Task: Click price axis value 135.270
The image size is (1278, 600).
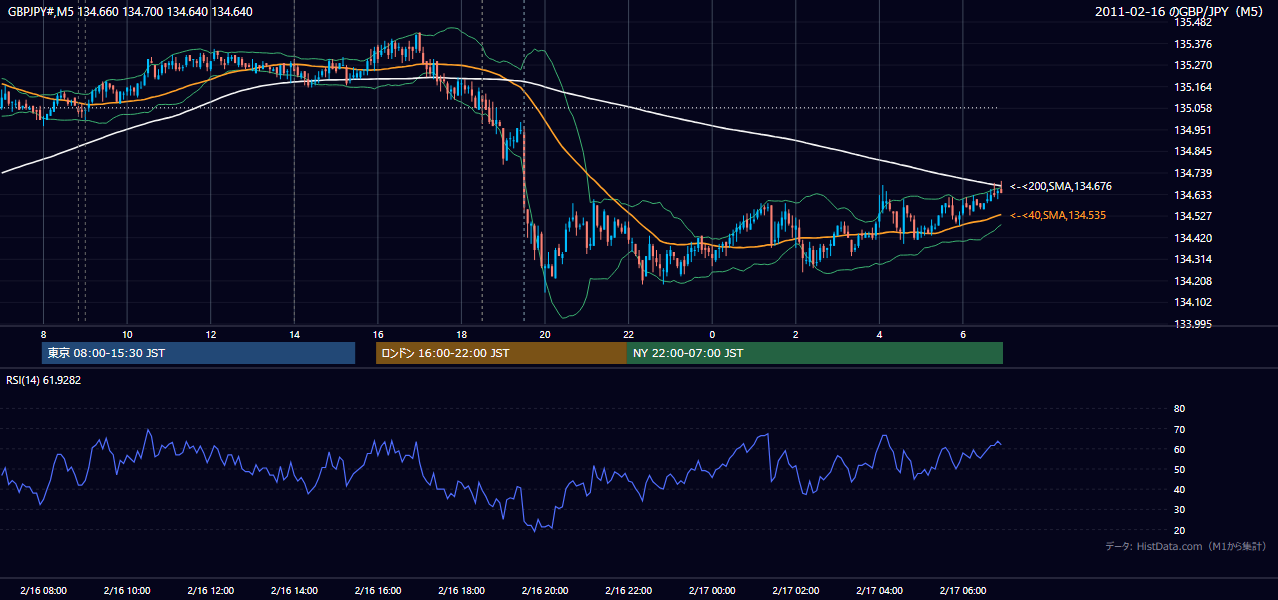Action: (x=1193, y=66)
